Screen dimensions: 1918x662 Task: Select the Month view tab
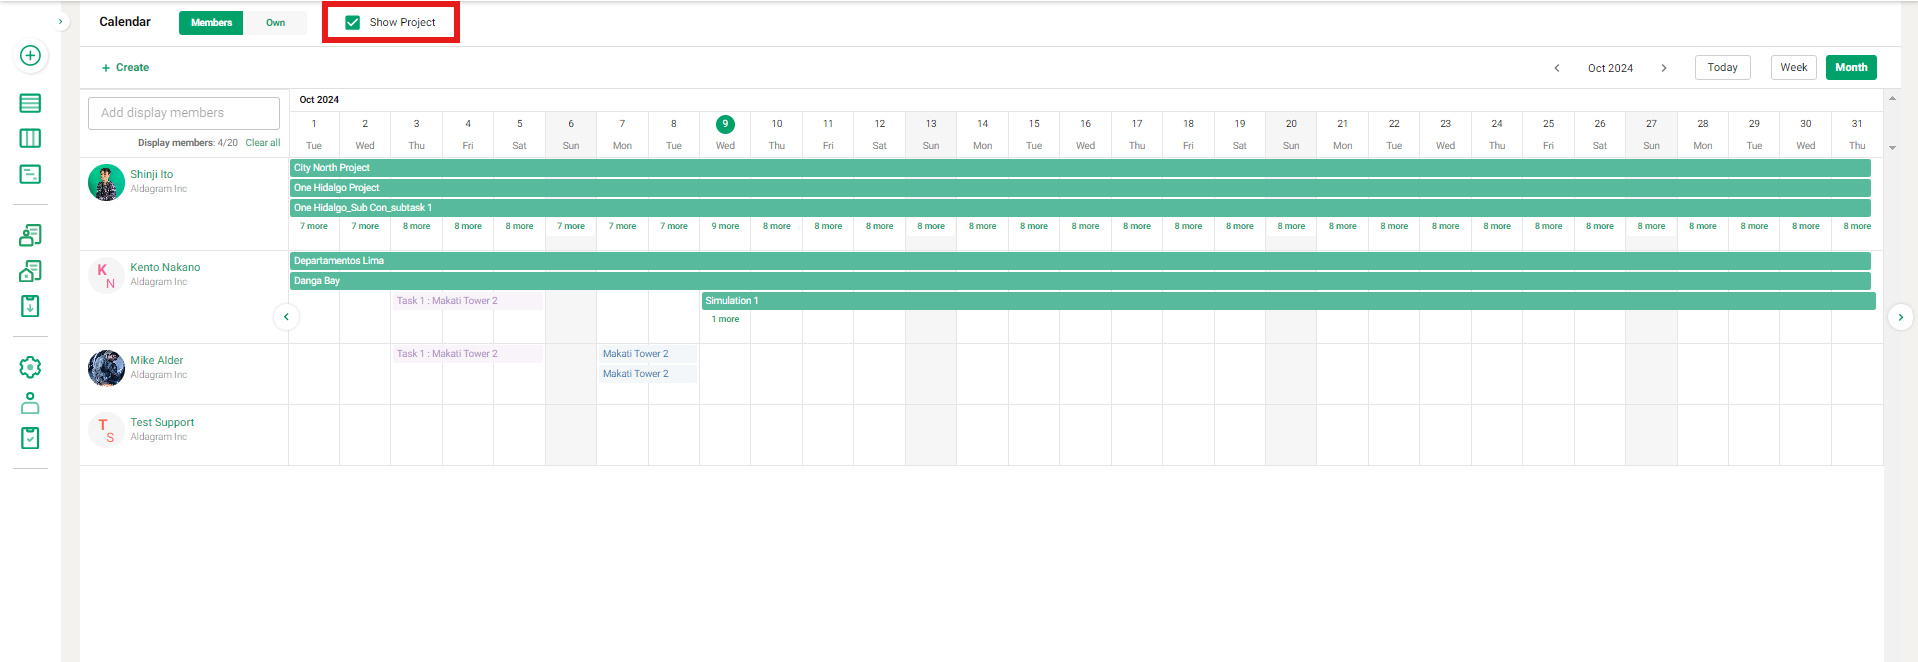tap(1850, 67)
